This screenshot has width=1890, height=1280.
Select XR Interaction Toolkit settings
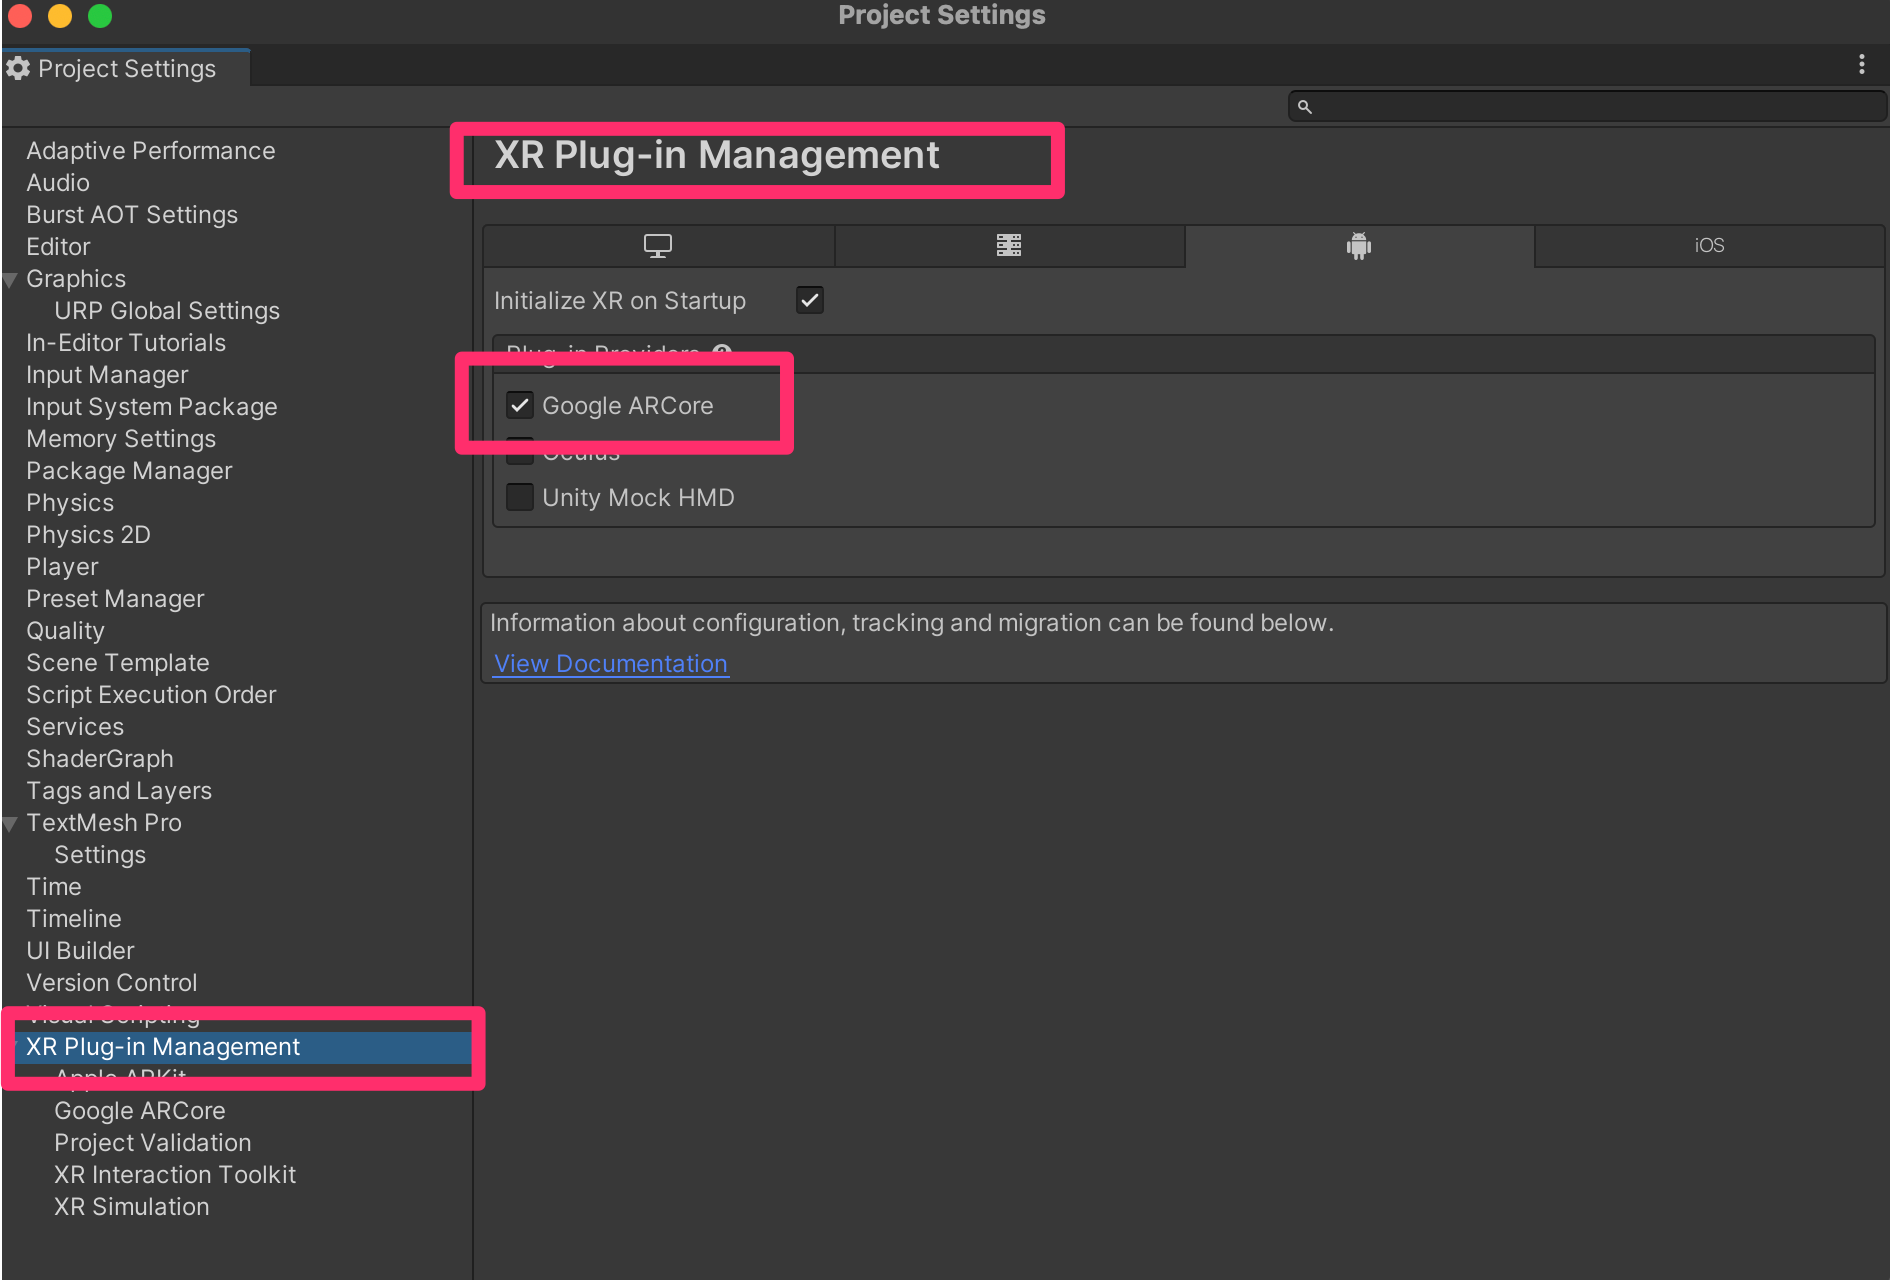(x=175, y=1175)
